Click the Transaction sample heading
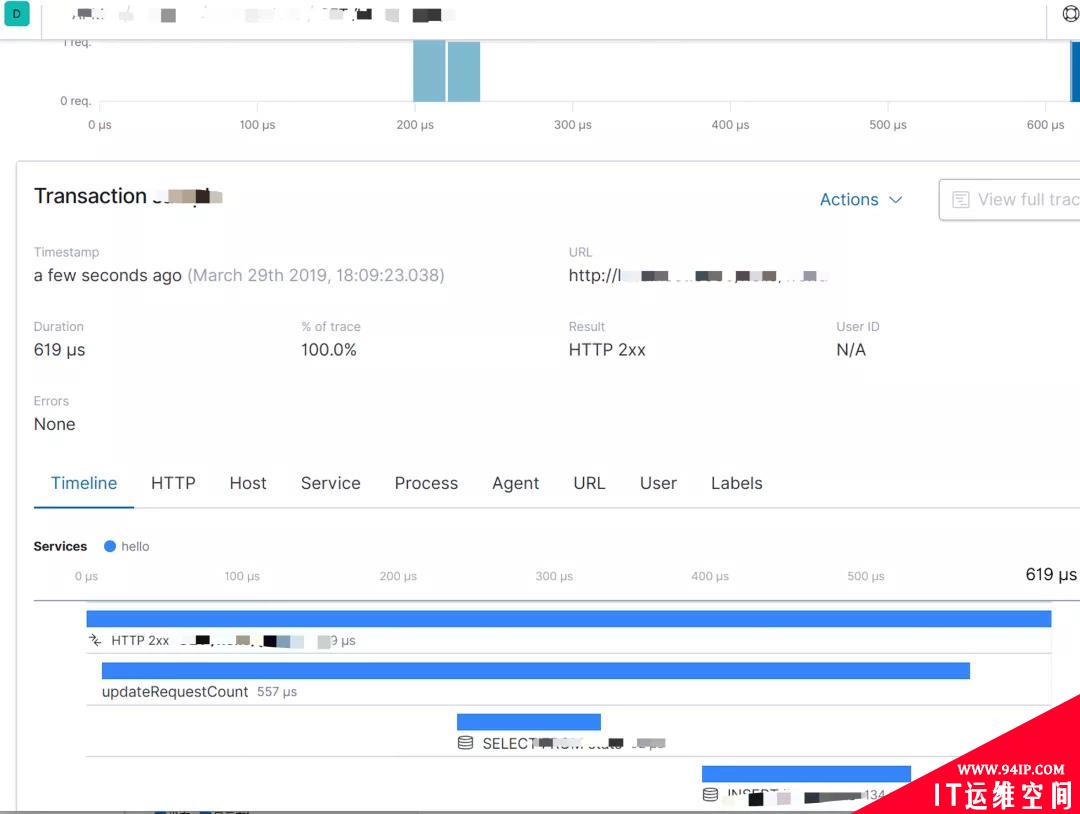 [128, 196]
